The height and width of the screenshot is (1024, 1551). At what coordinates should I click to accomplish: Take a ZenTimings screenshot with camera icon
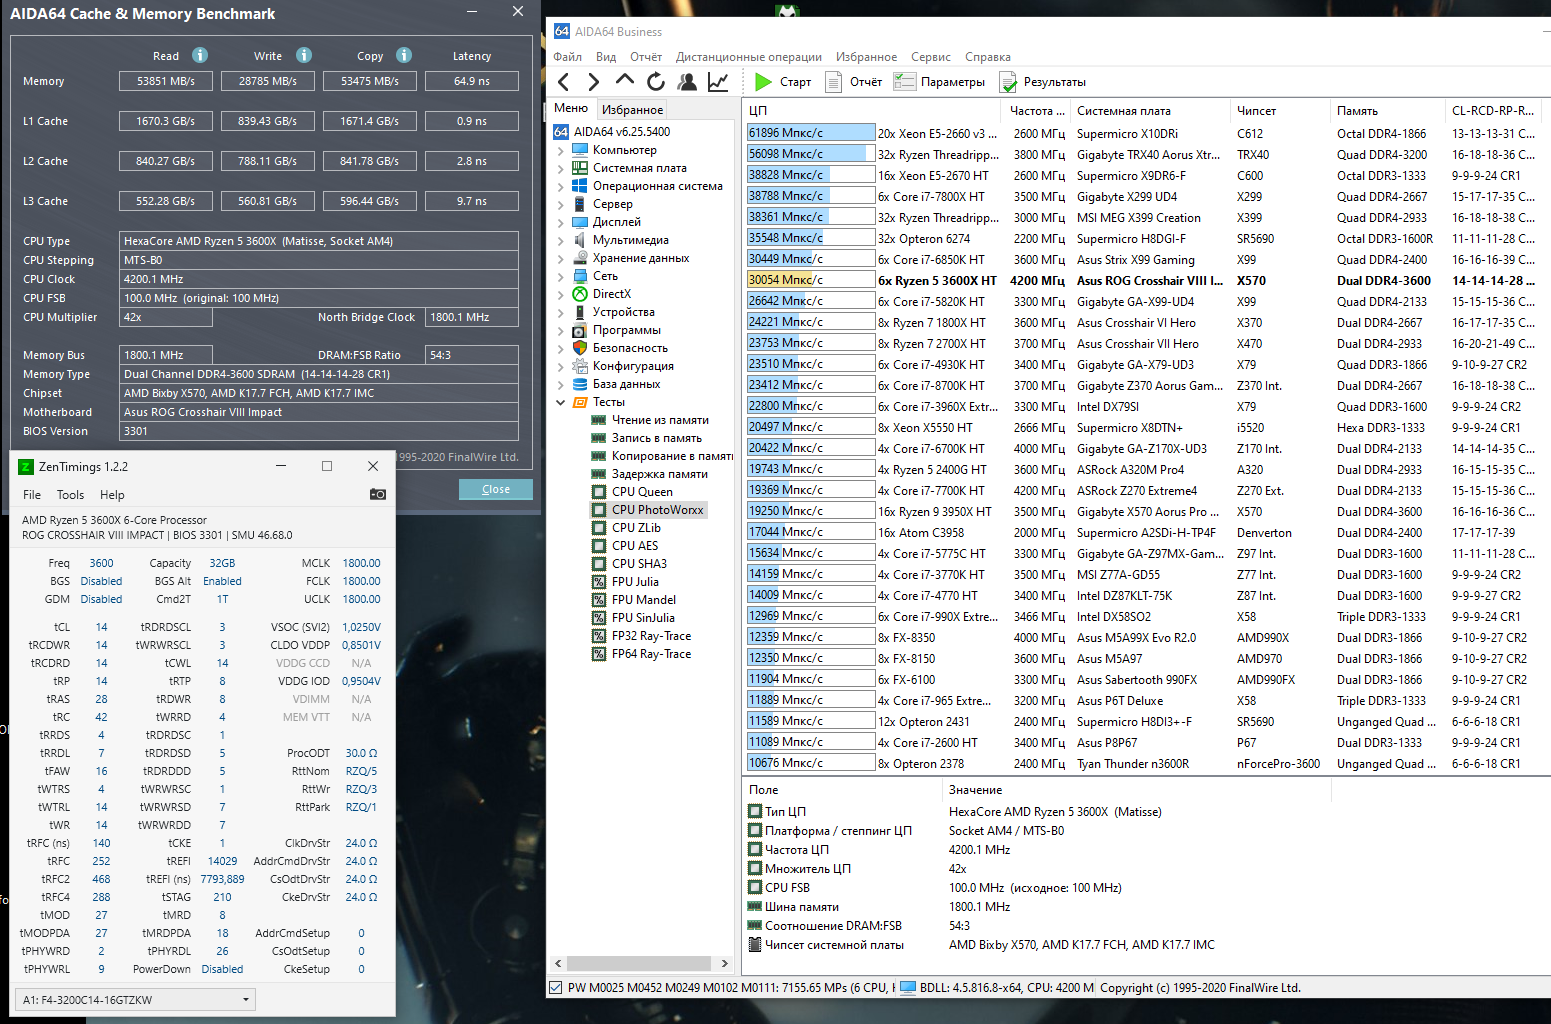(x=377, y=494)
